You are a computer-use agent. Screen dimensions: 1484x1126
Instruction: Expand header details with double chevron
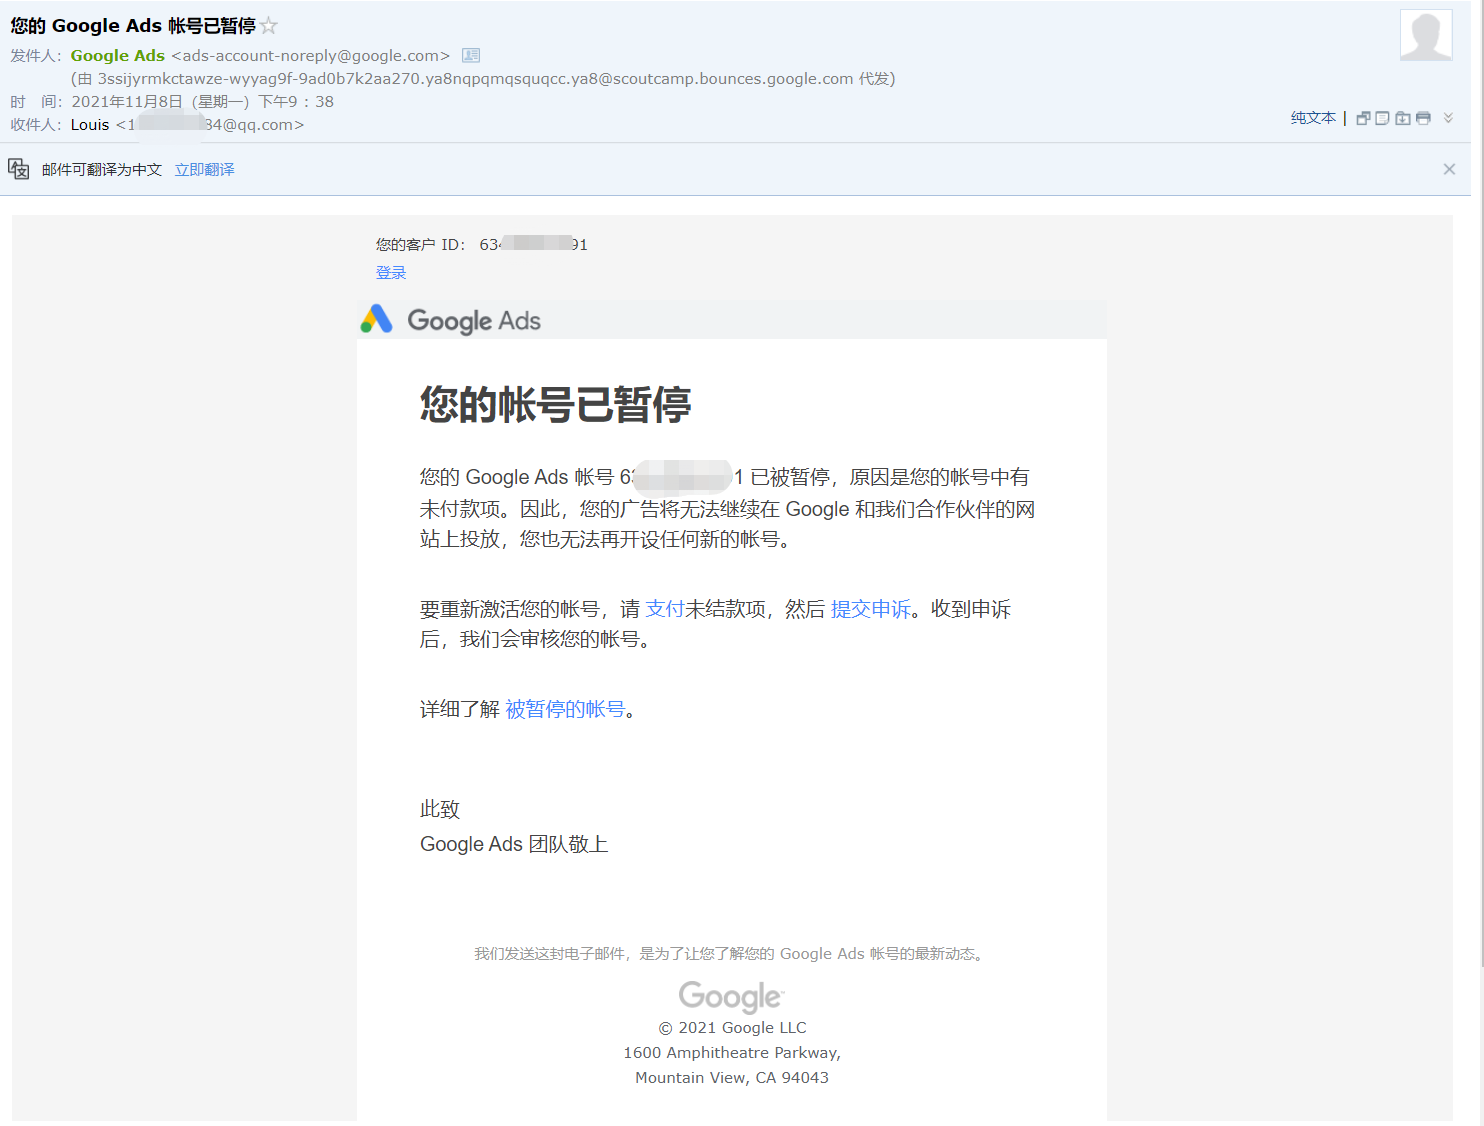click(1448, 118)
